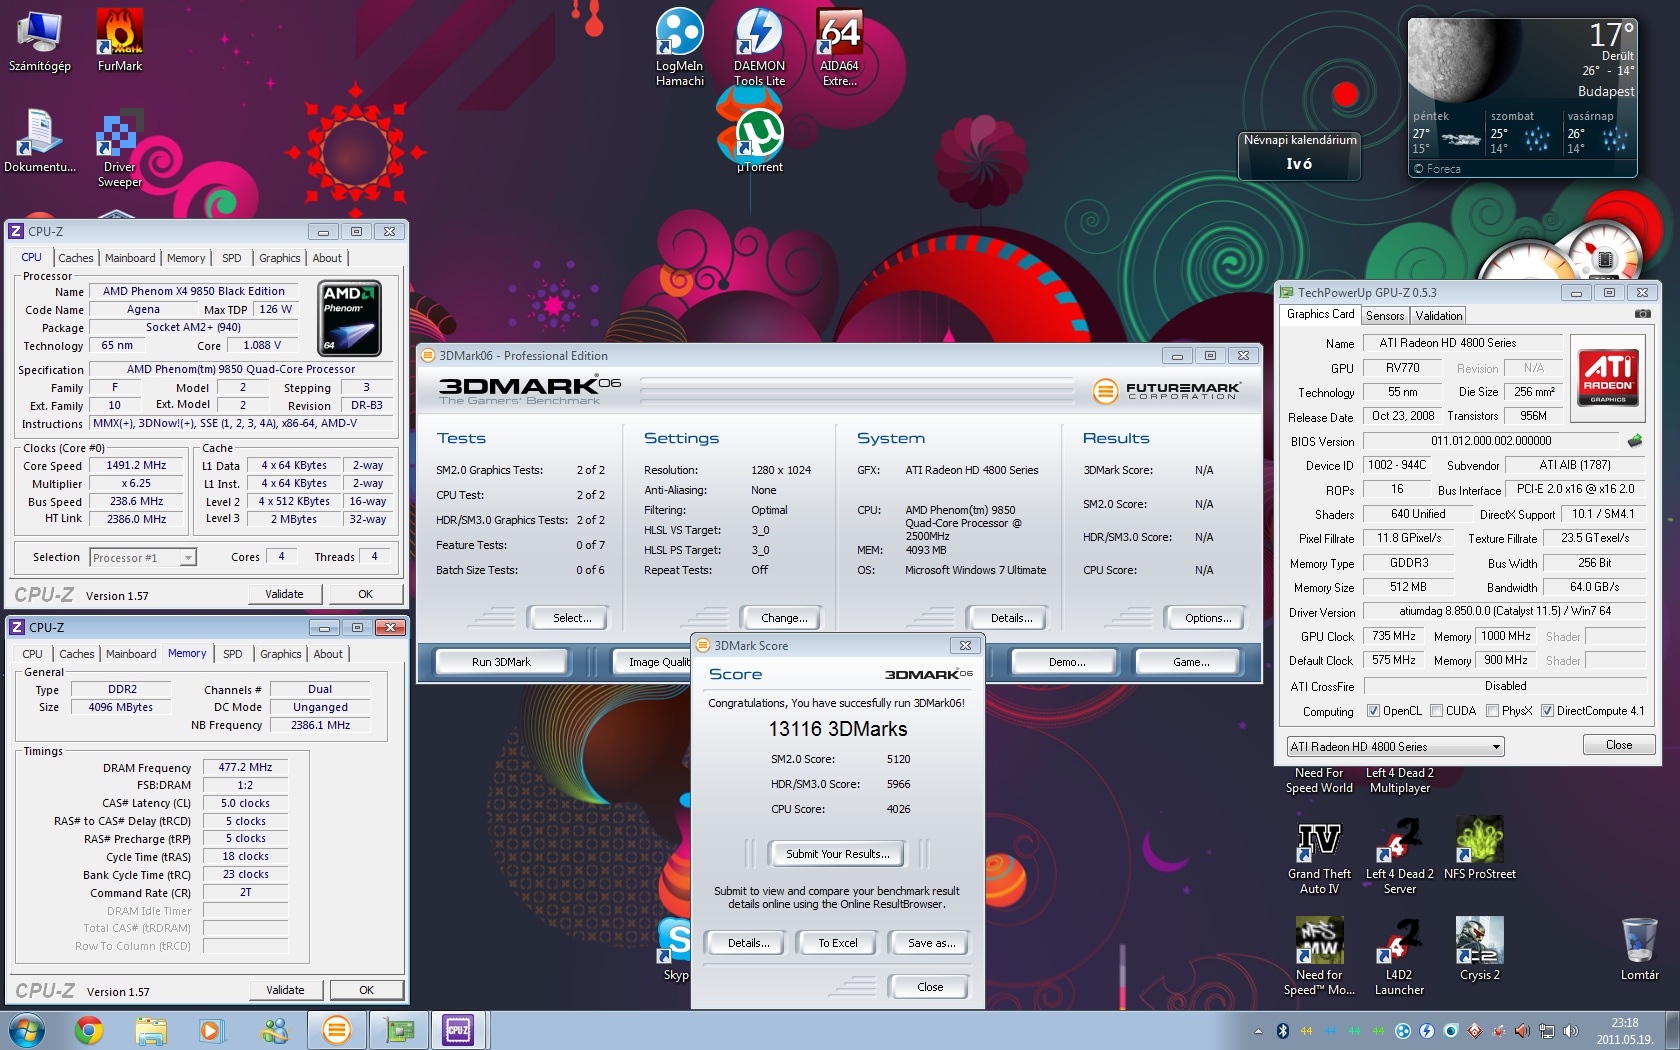Click the AMD Phenom logo in CPU-Z
This screenshot has width=1680, height=1050.
pyautogui.click(x=349, y=318)
